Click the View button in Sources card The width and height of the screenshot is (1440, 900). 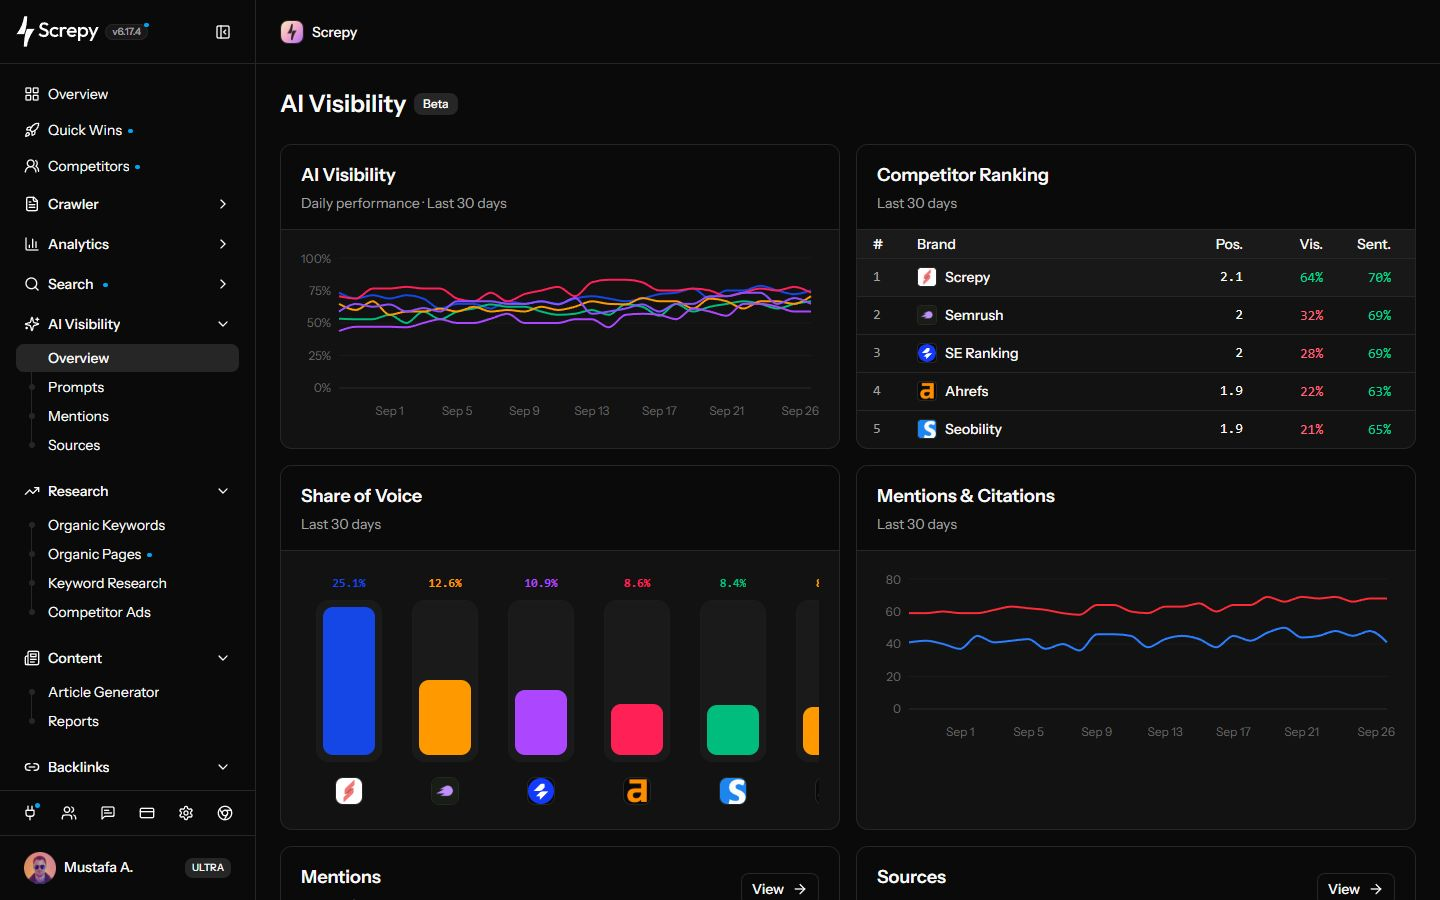1355,888
